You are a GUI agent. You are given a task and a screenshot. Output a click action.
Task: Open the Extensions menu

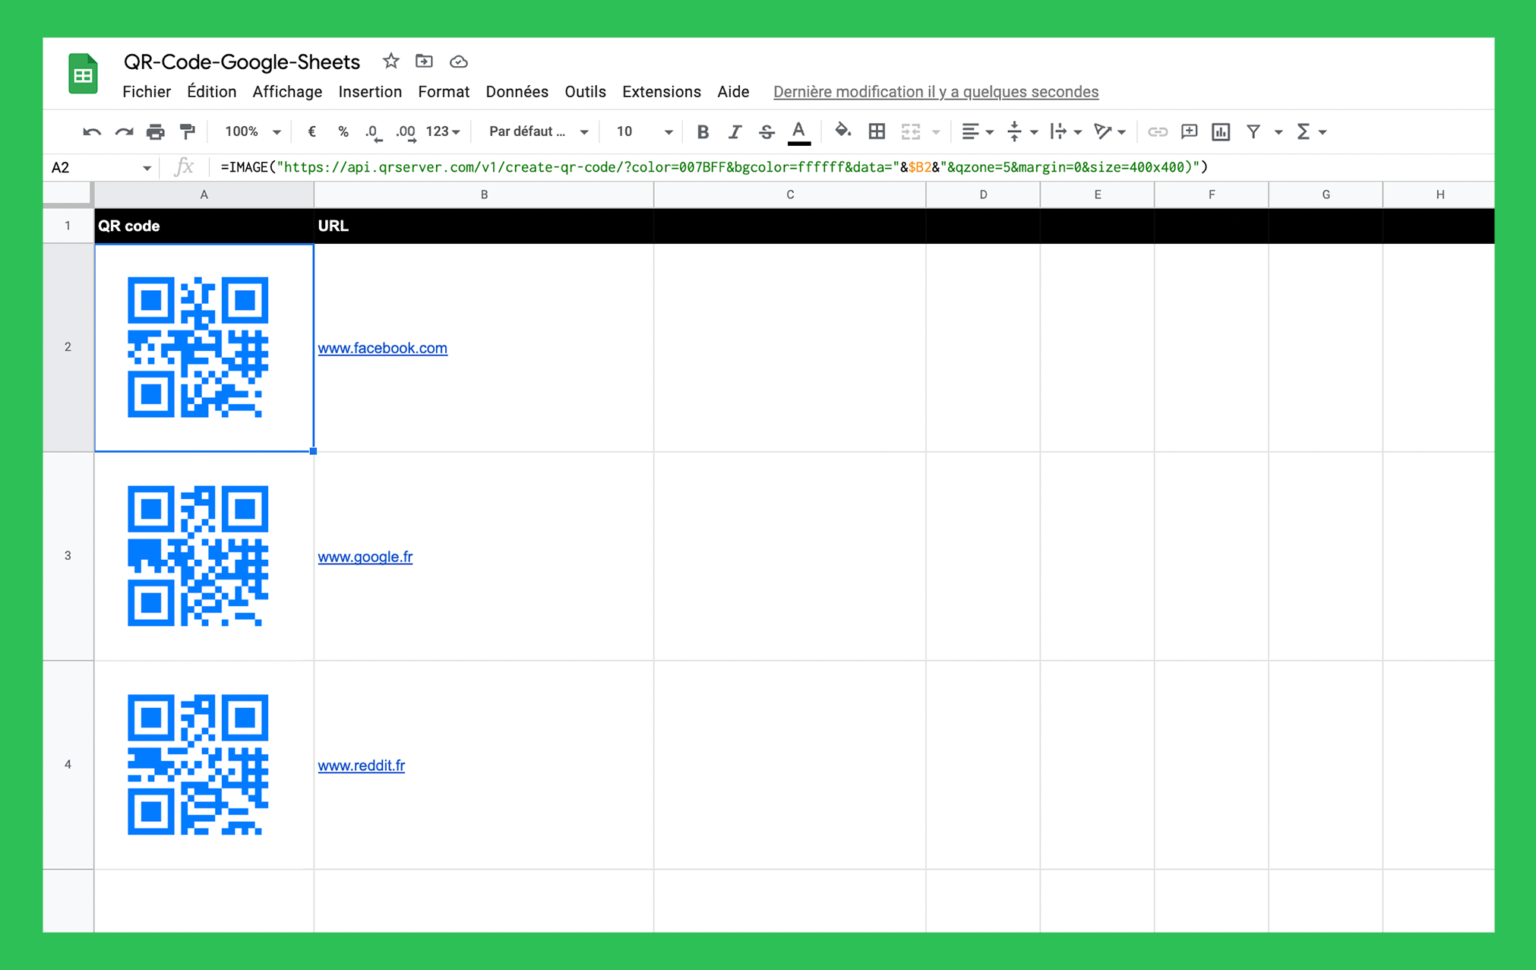pos(661,91)
